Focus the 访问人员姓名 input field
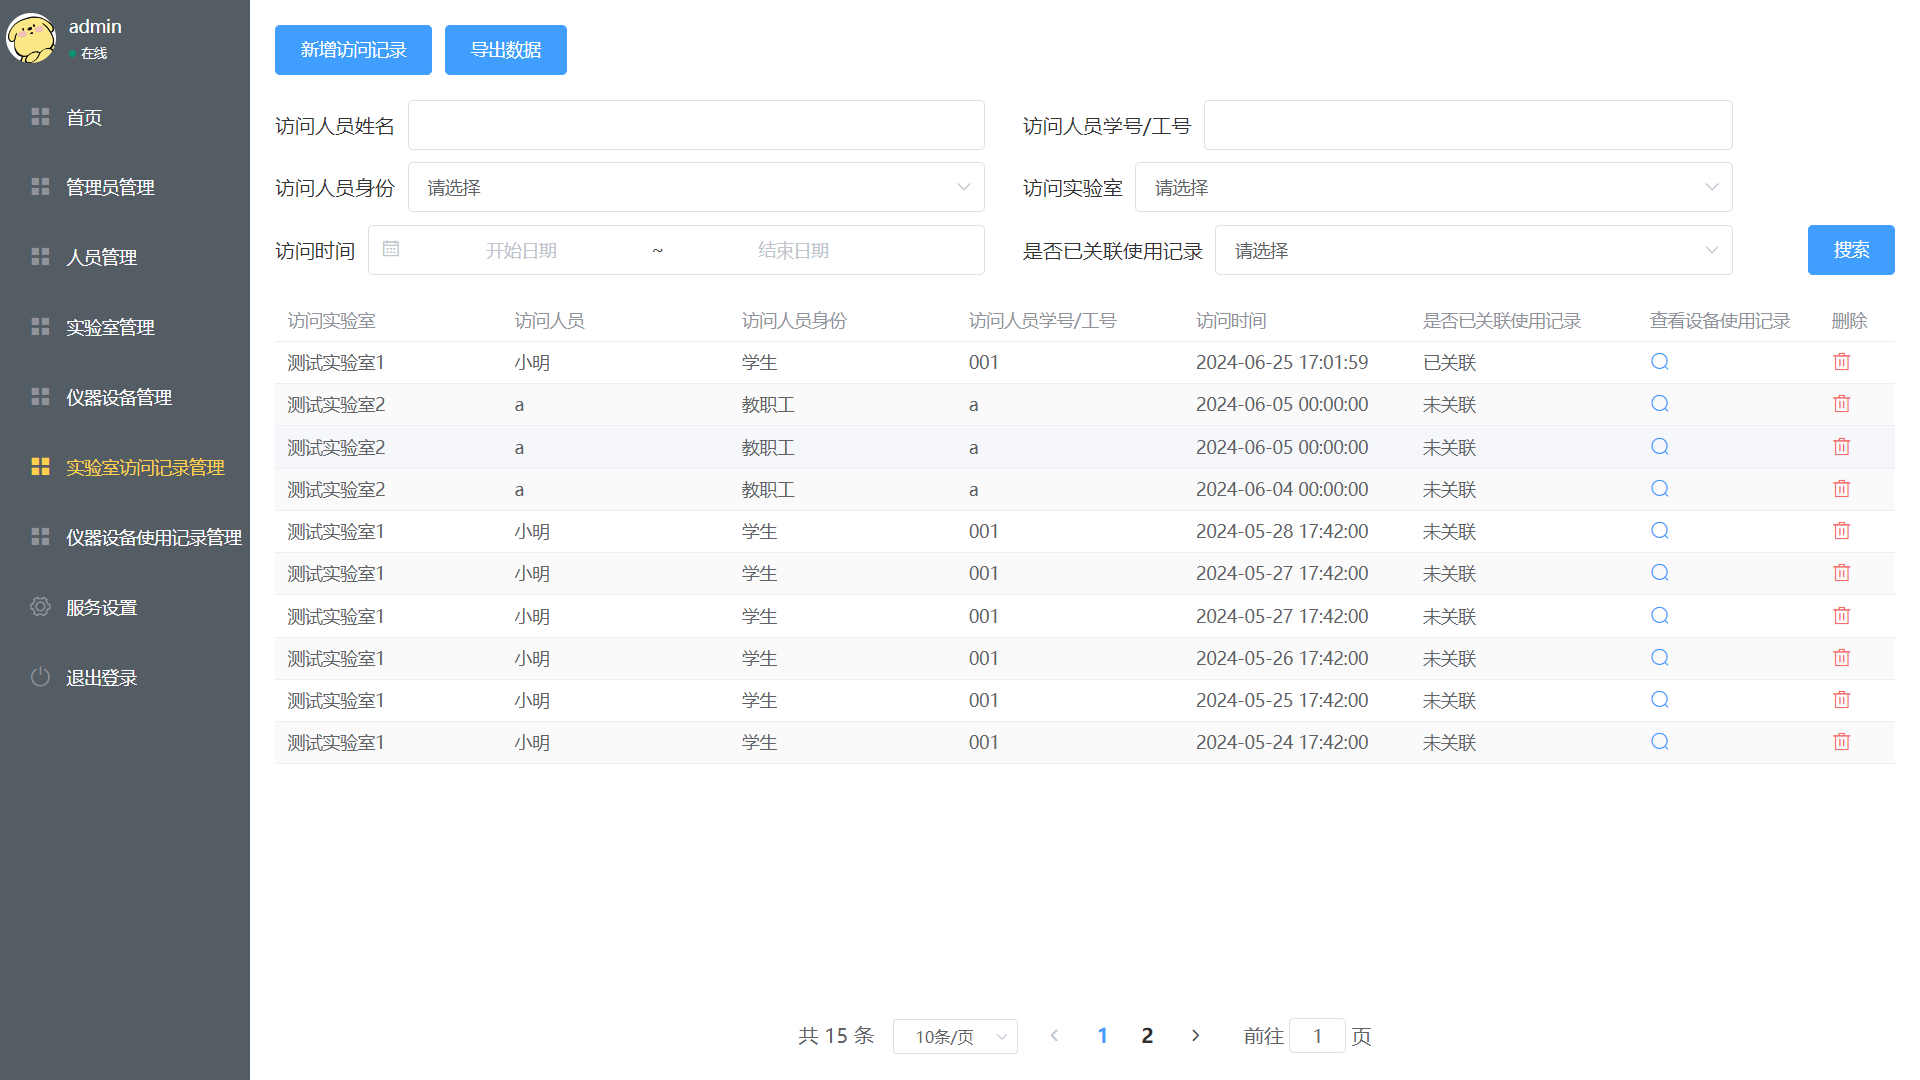1920x1080 pixels. (696, 125)
